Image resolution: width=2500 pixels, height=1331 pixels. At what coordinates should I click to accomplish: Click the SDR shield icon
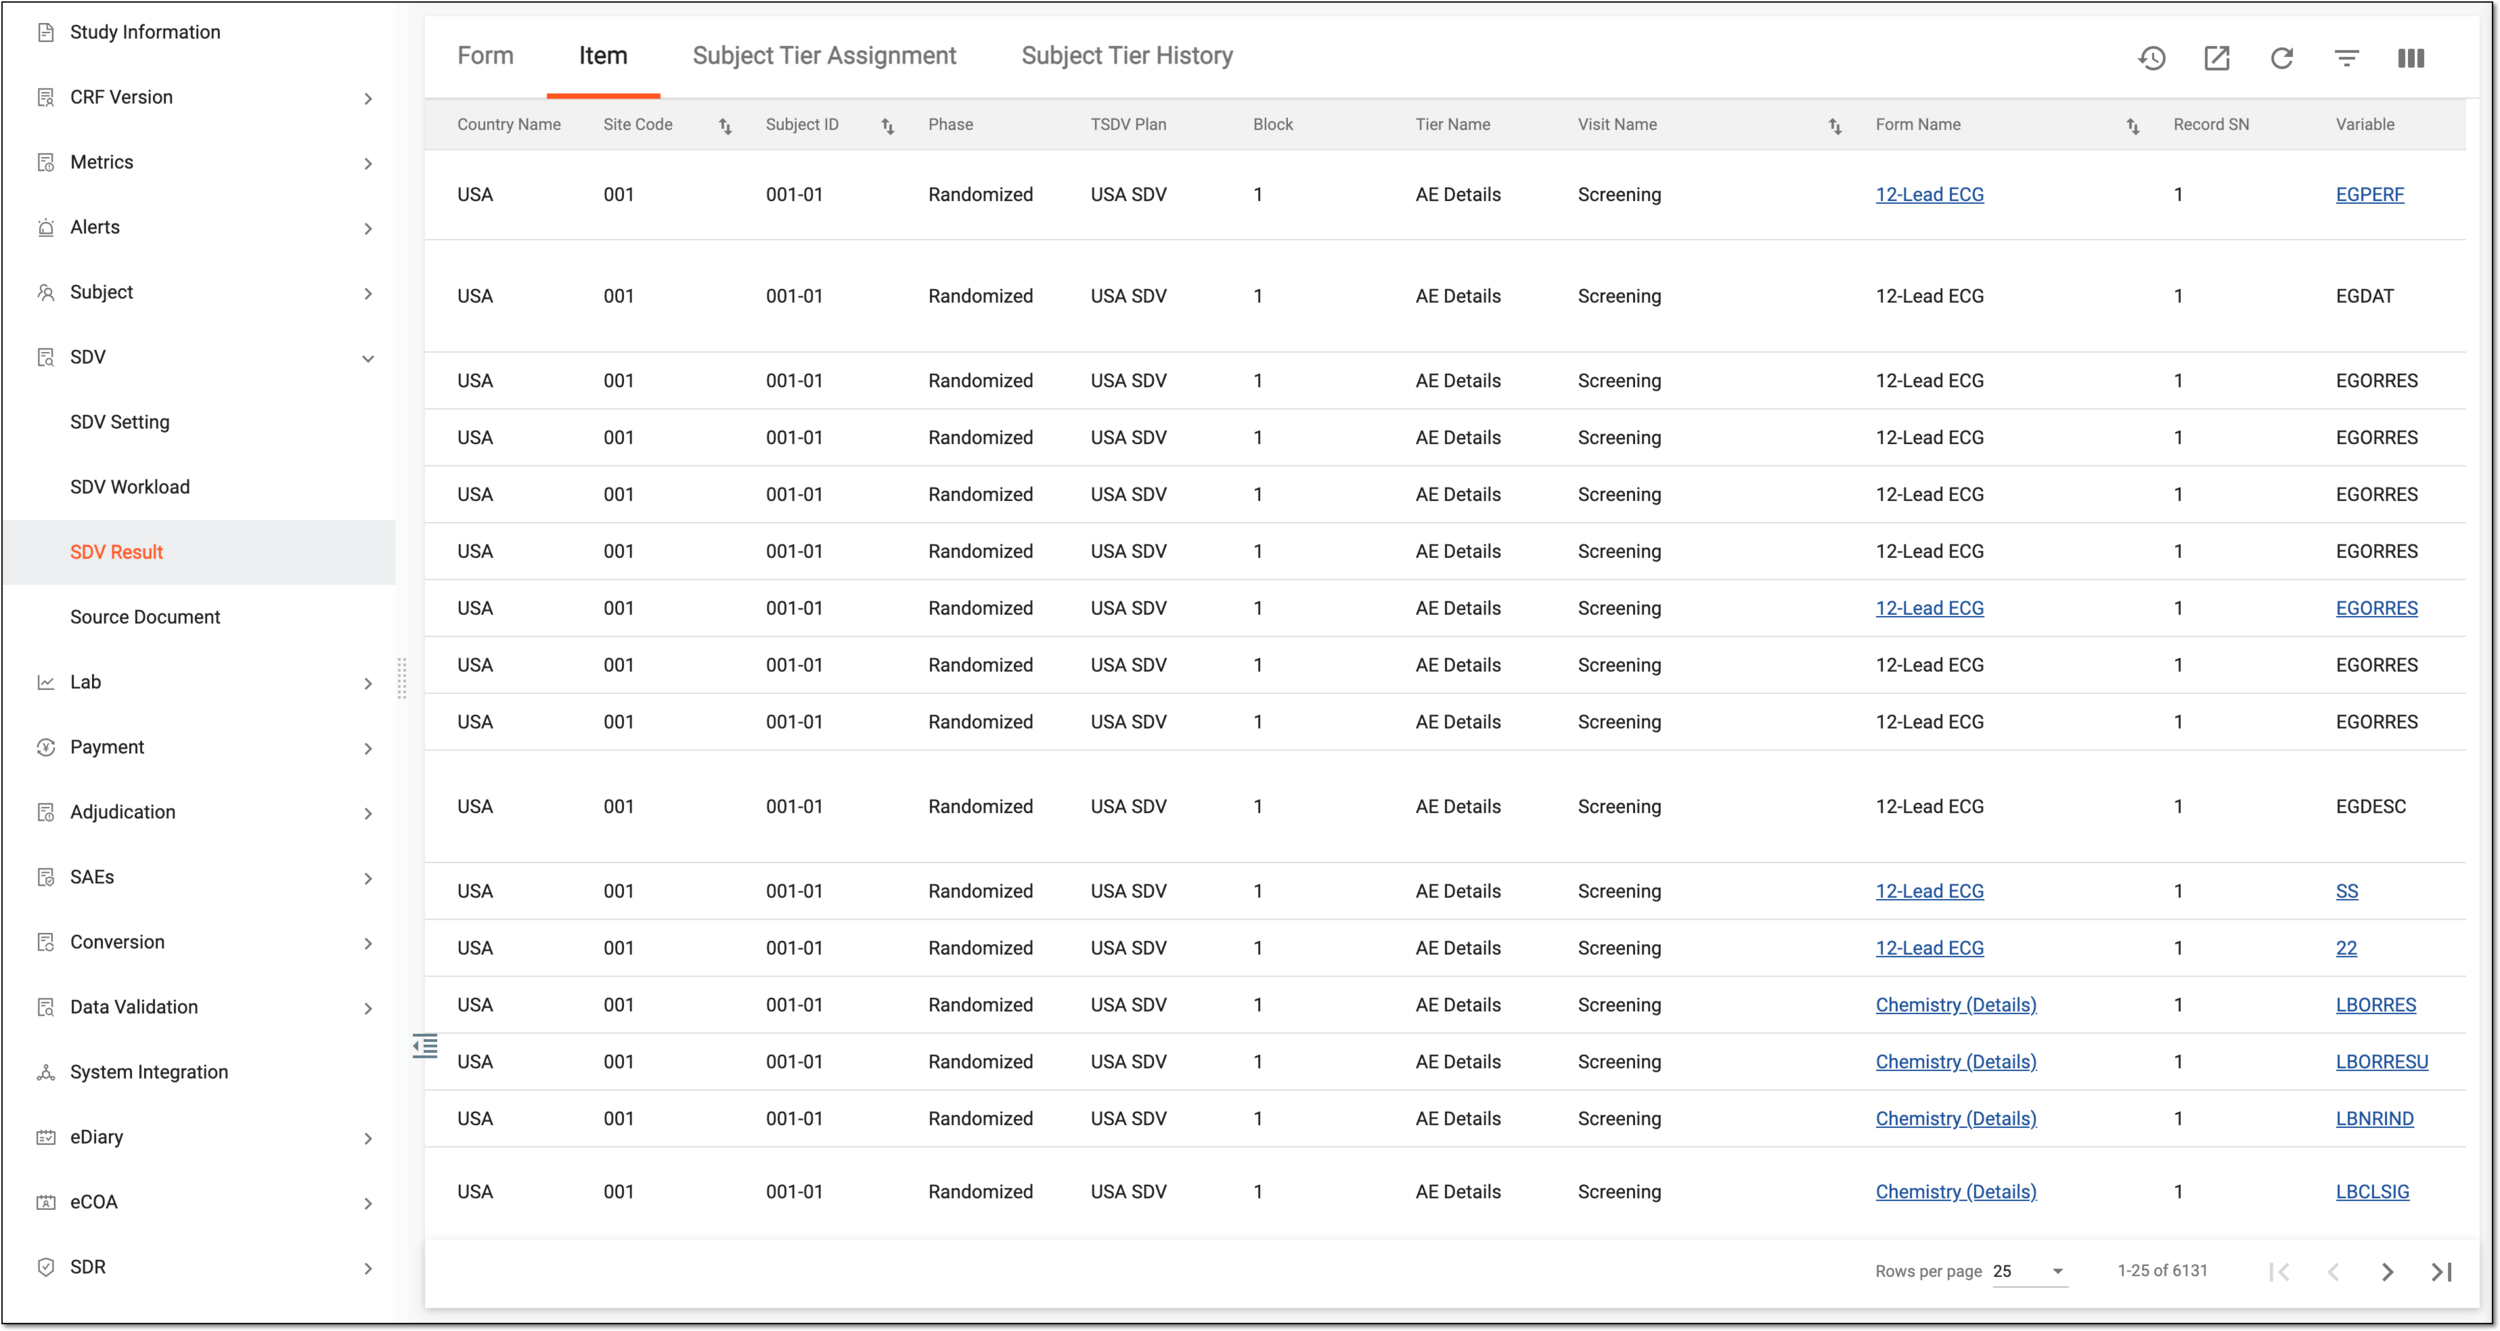click(x=46, y=1267)
